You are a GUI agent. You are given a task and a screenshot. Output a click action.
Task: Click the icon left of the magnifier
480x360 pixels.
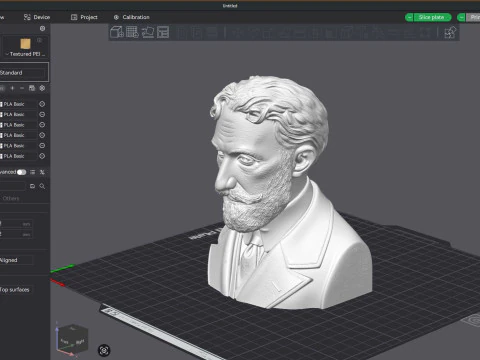coord(32,186)
